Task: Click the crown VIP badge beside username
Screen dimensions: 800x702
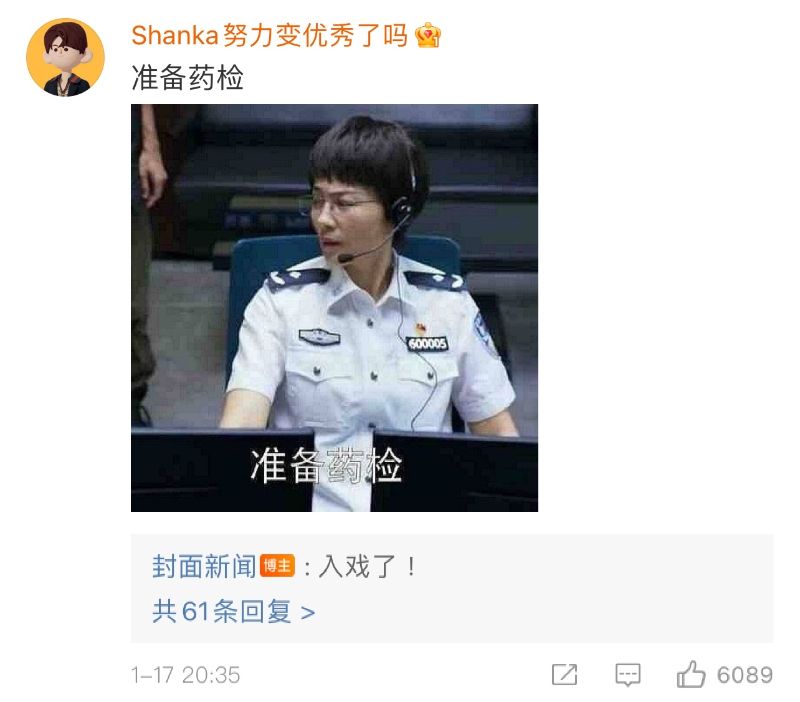Action: (428, 36)
